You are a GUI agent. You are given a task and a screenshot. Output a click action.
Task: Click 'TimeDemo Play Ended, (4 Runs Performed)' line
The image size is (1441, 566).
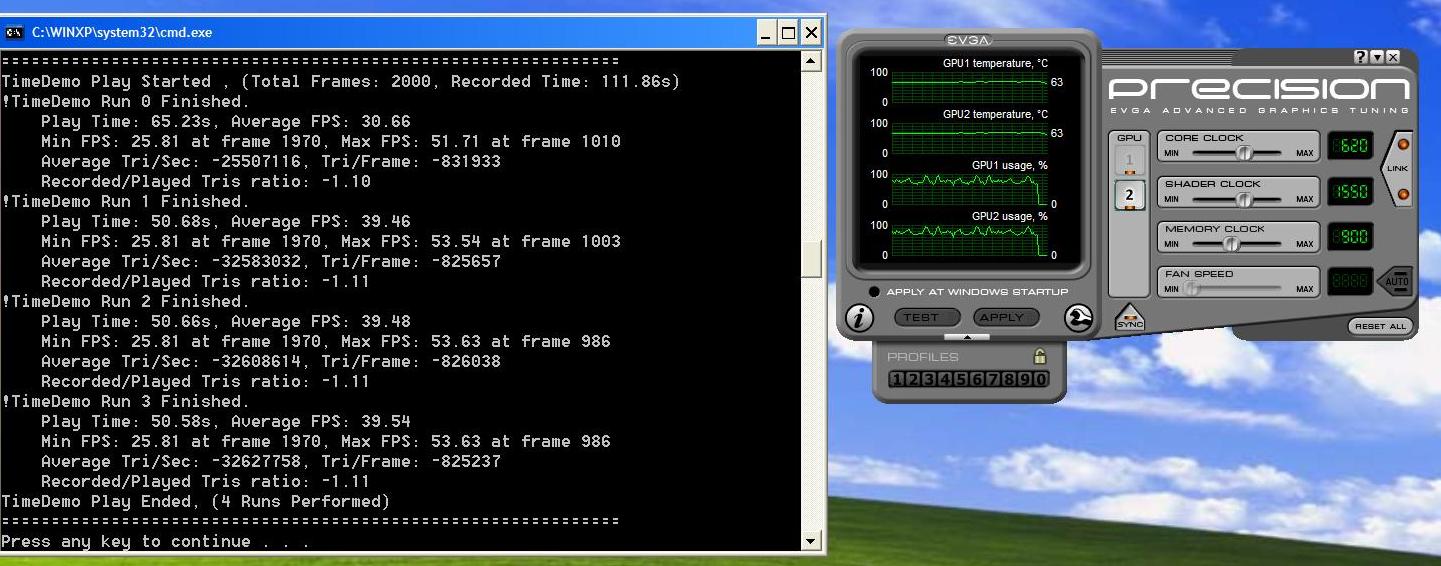point(196,501)
